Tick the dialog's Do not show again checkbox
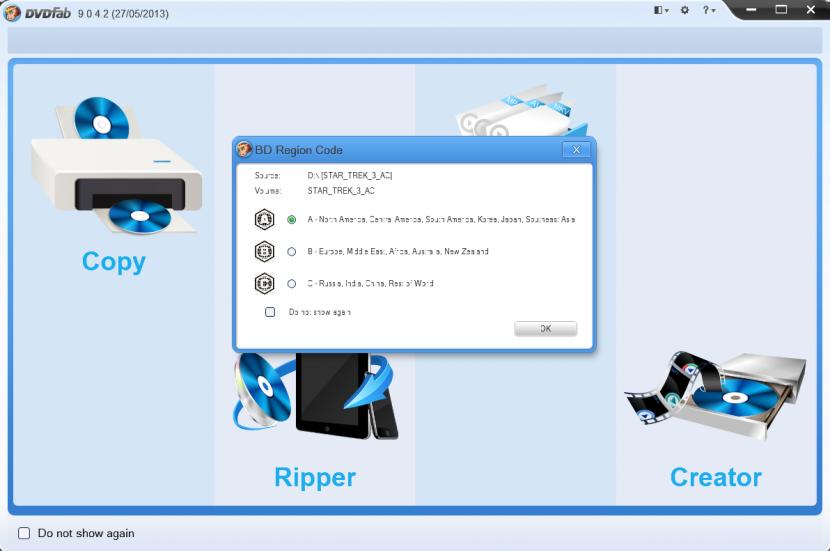The height and width of the screenshot is (551, 830). (x=270, y=312)
